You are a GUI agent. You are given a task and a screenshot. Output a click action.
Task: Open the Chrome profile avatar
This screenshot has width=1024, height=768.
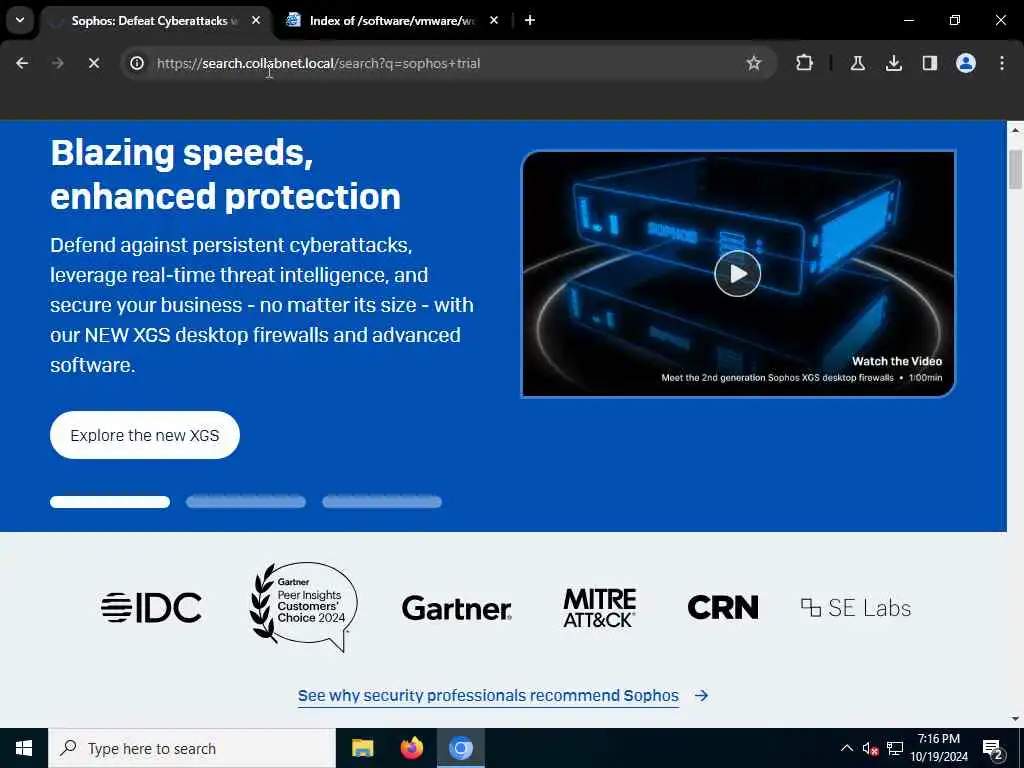coord(966,63)
